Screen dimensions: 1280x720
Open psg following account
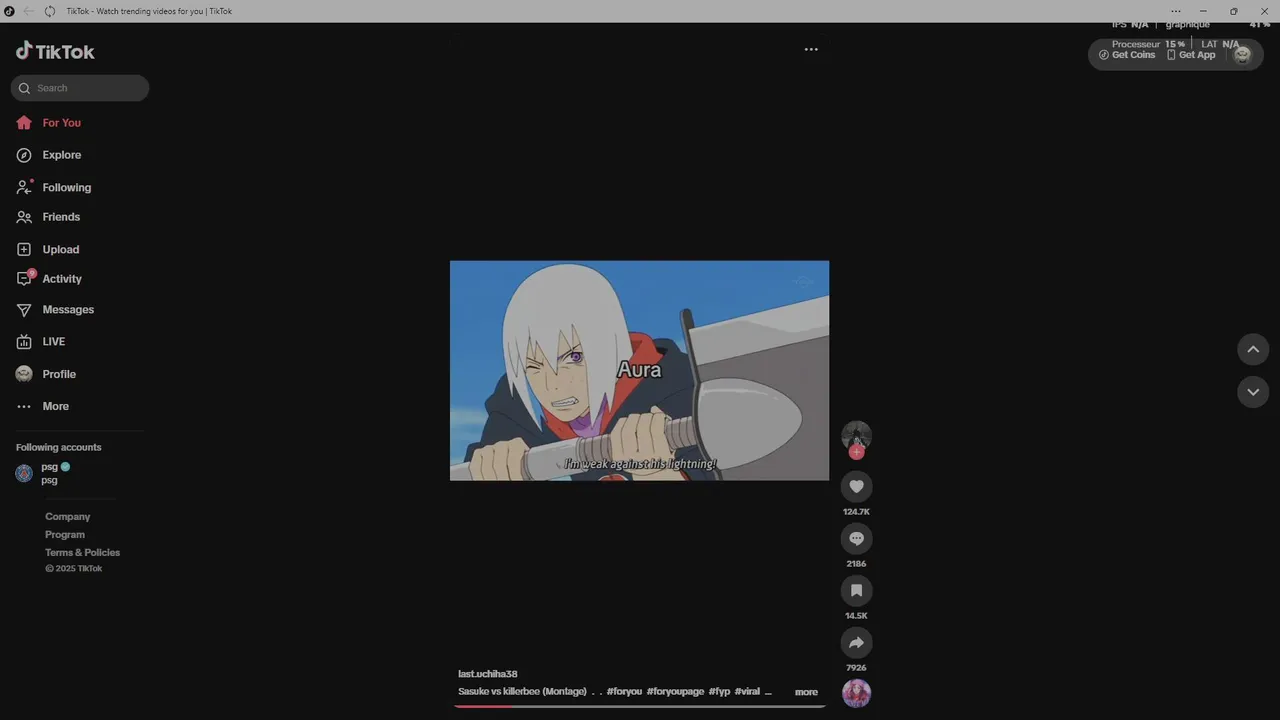(56, 473)
